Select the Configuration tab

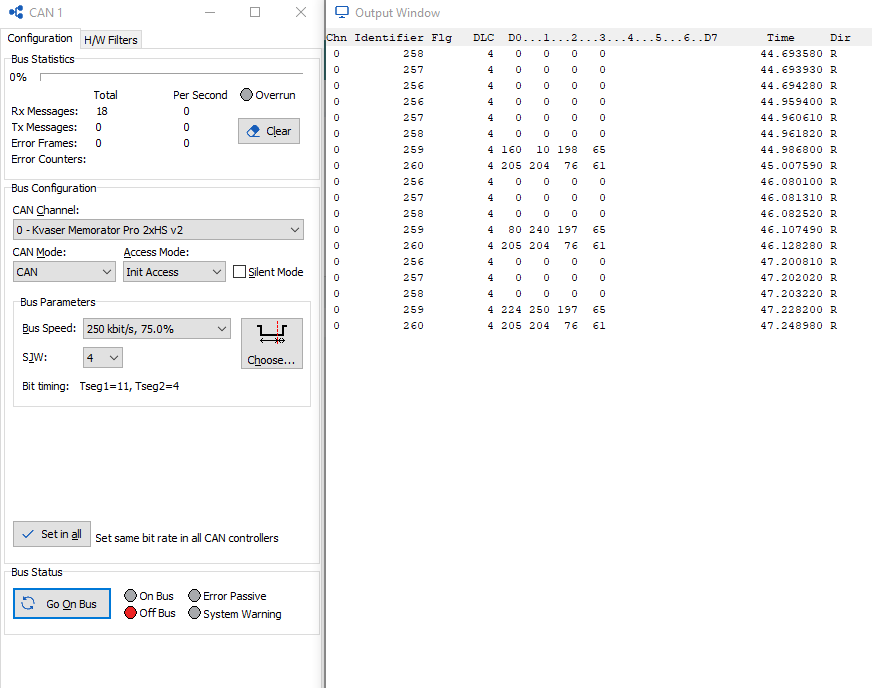[41, 37]
